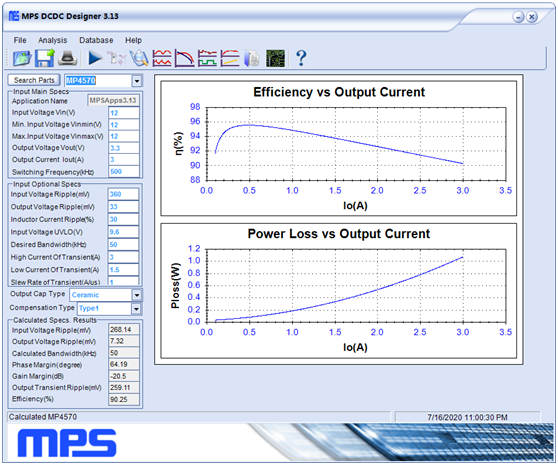Open the green PCB layout icon

pyautogui.click(x=275, y=58)
